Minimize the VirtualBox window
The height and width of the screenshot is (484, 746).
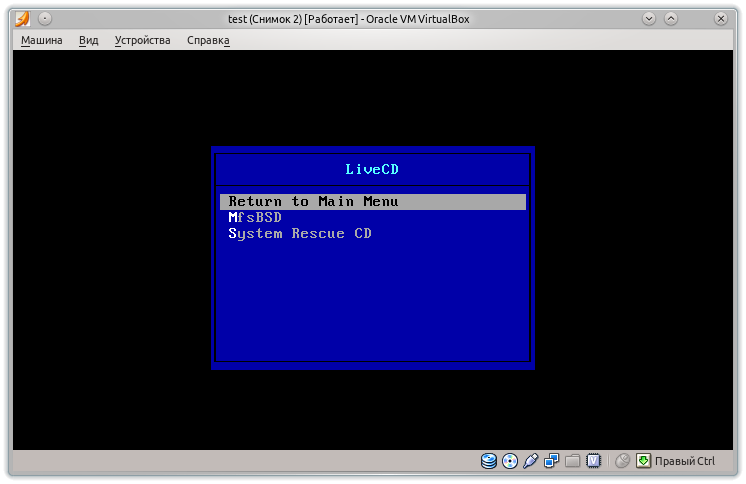point(648,19)
